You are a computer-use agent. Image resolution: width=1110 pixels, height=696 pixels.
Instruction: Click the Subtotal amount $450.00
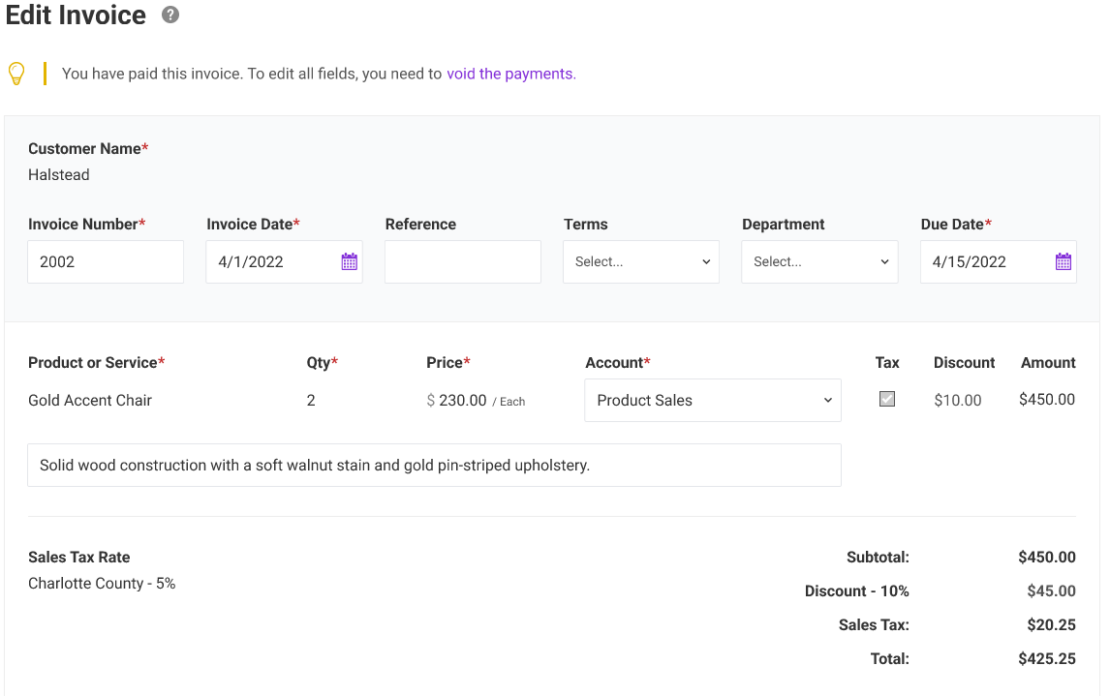click(x=1047, y=557)
